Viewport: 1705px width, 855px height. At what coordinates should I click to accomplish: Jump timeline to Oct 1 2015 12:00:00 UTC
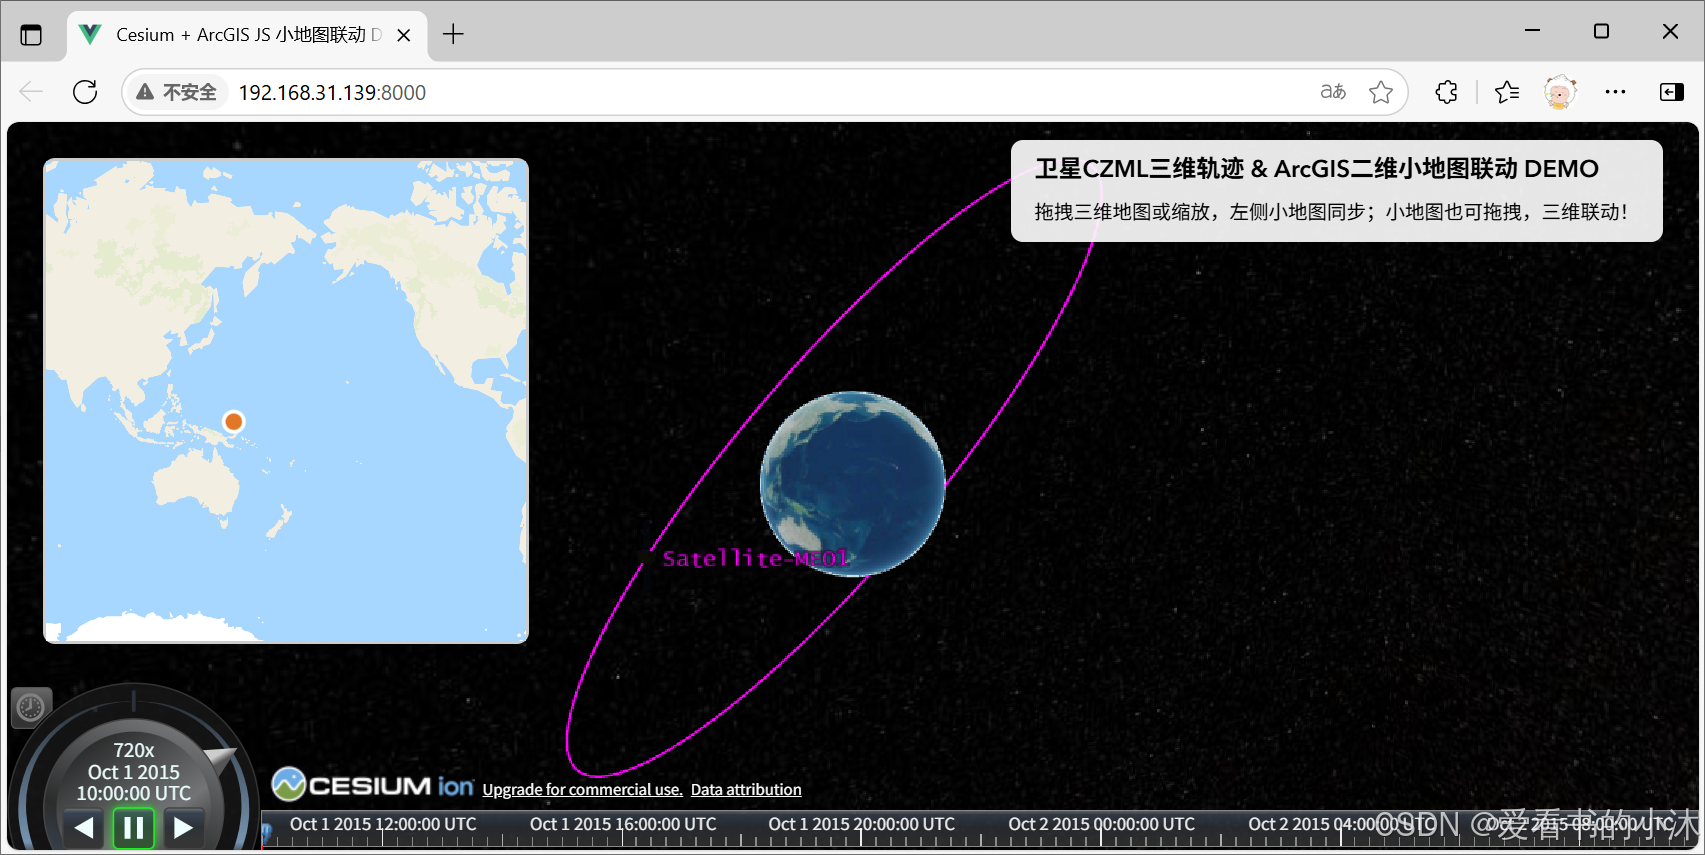pyautogui.click(x=382, y=825)
